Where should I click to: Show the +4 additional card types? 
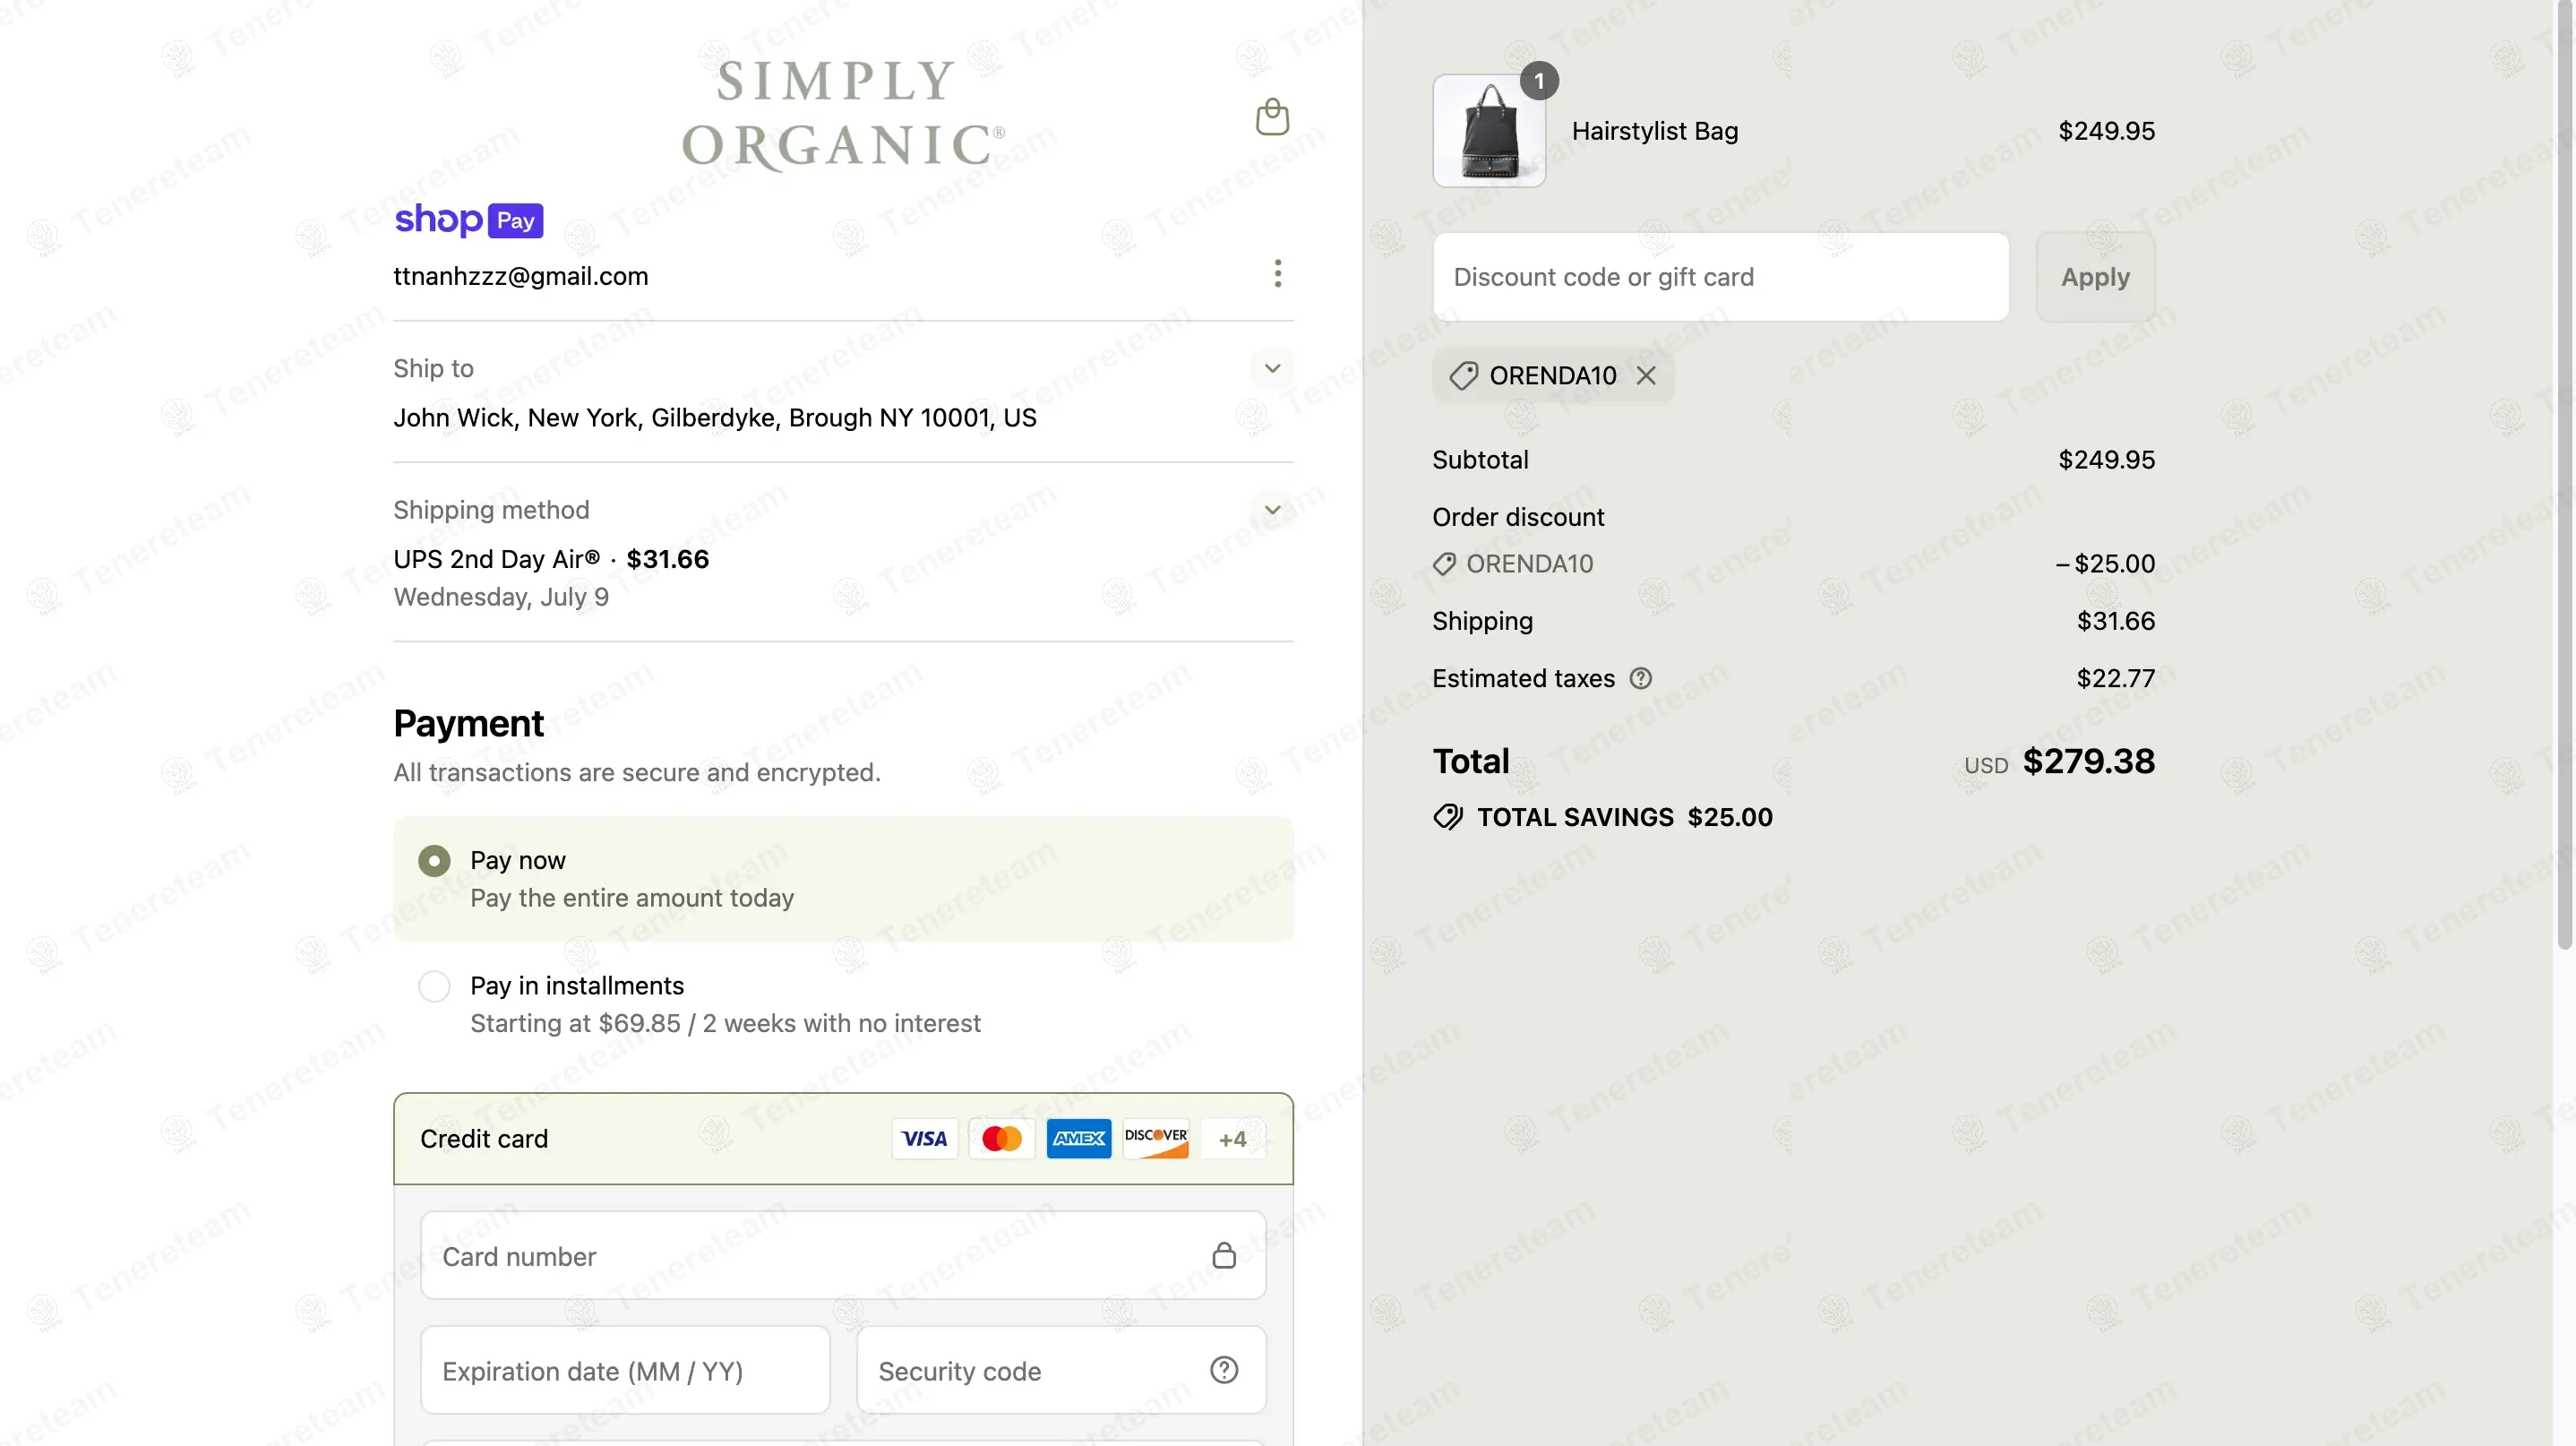1232,1139
